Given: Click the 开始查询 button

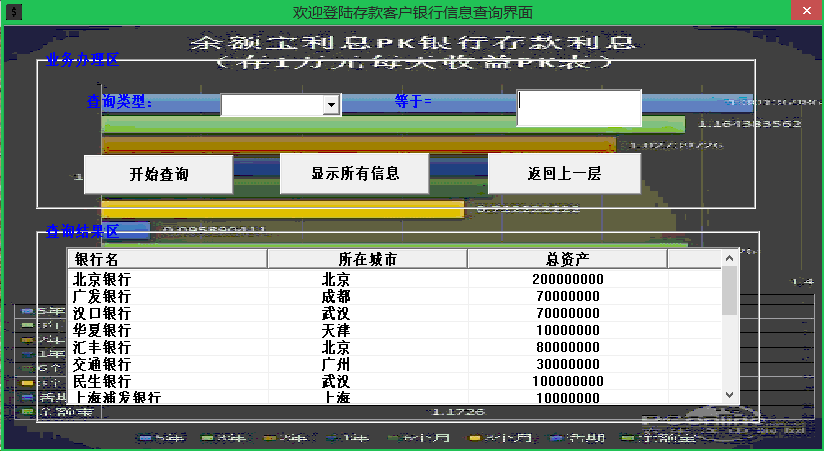Looking at the screenshot, I should [159, 174].
